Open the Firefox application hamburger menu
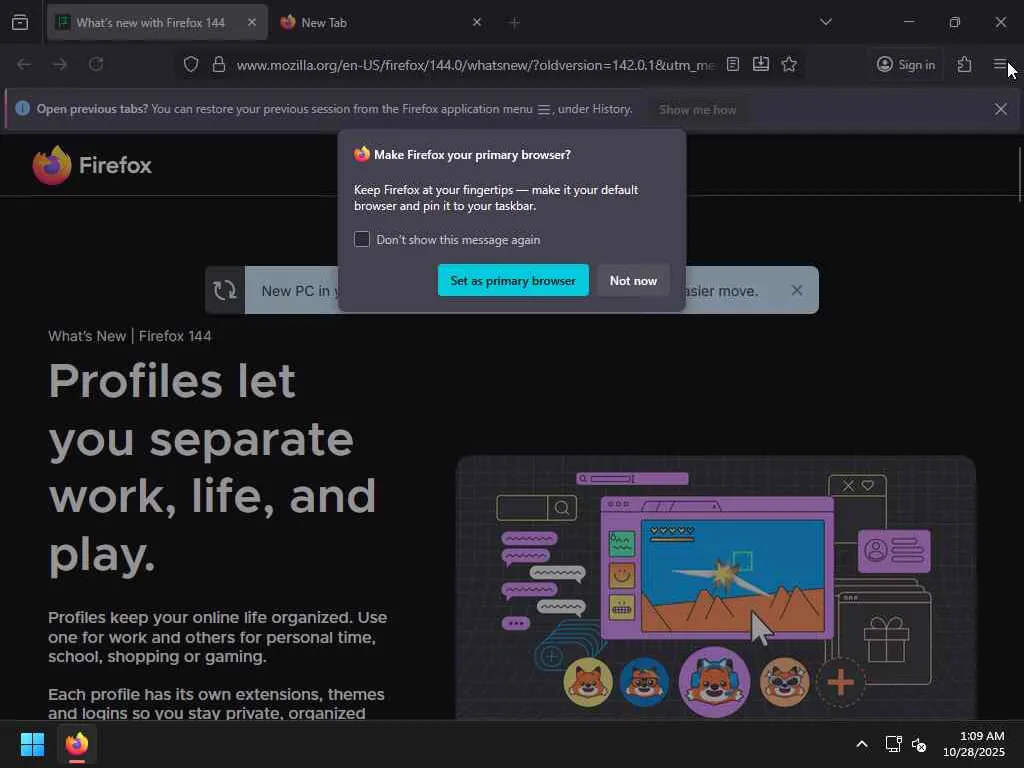The height and width of the screenshot is (768, 1024). tap(1000, 64)
